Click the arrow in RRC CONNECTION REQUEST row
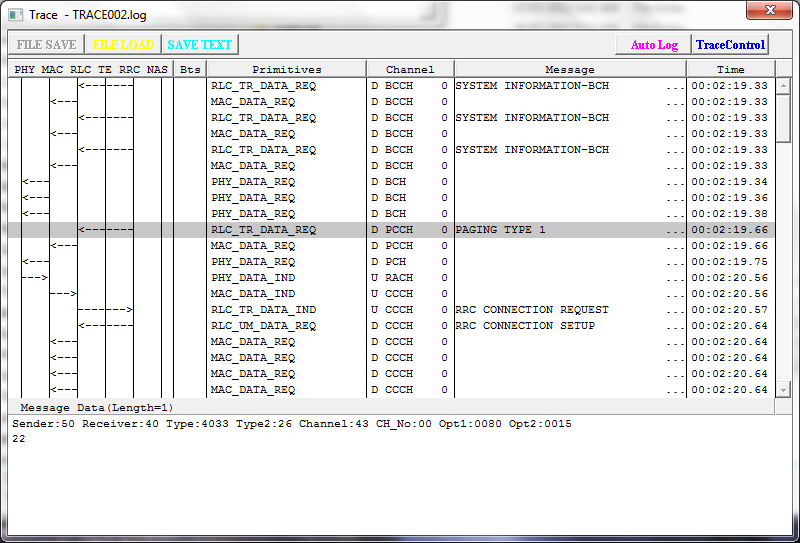This screenshot has height=543, width=800. 106,310
